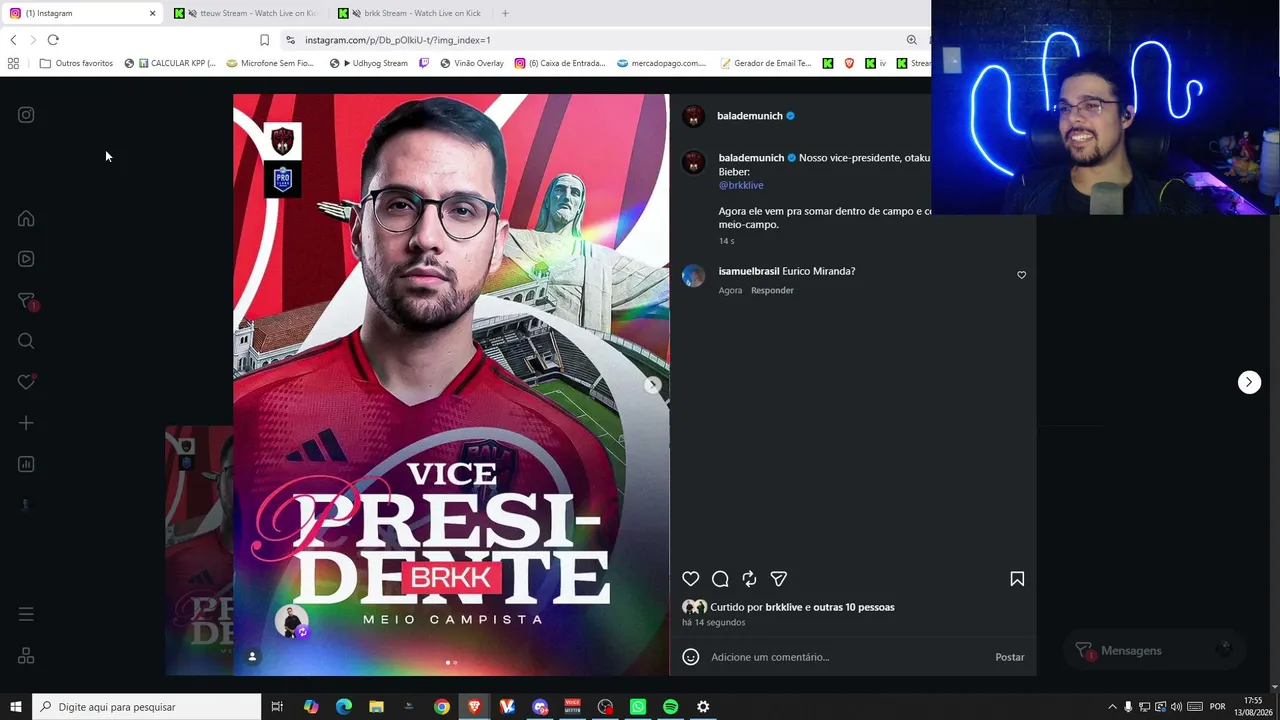Open isamuelbrasil's profile from the comment

(749, 271)
